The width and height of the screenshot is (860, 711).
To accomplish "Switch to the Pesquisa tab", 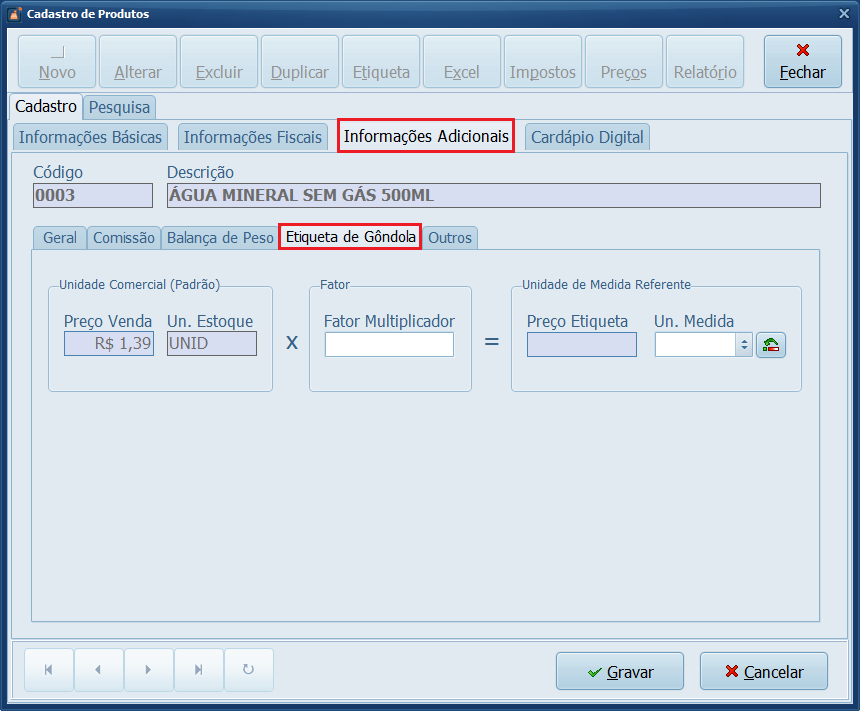I will pos(119,107).
